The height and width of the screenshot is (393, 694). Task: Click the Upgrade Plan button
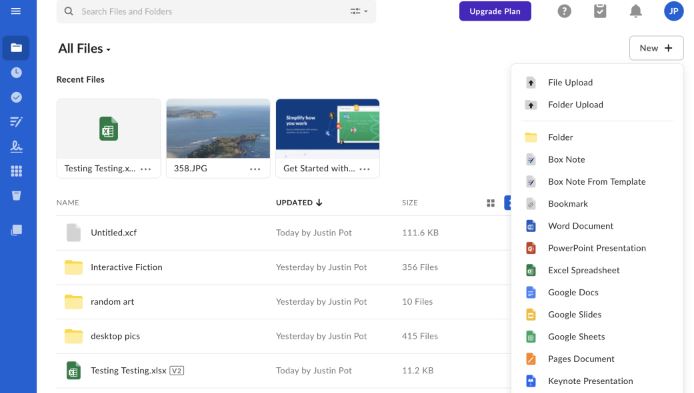495,11
